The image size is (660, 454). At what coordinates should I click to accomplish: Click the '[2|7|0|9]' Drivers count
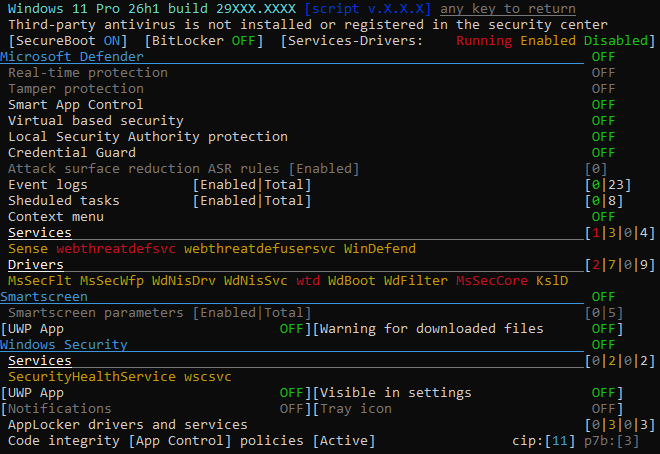620,264
